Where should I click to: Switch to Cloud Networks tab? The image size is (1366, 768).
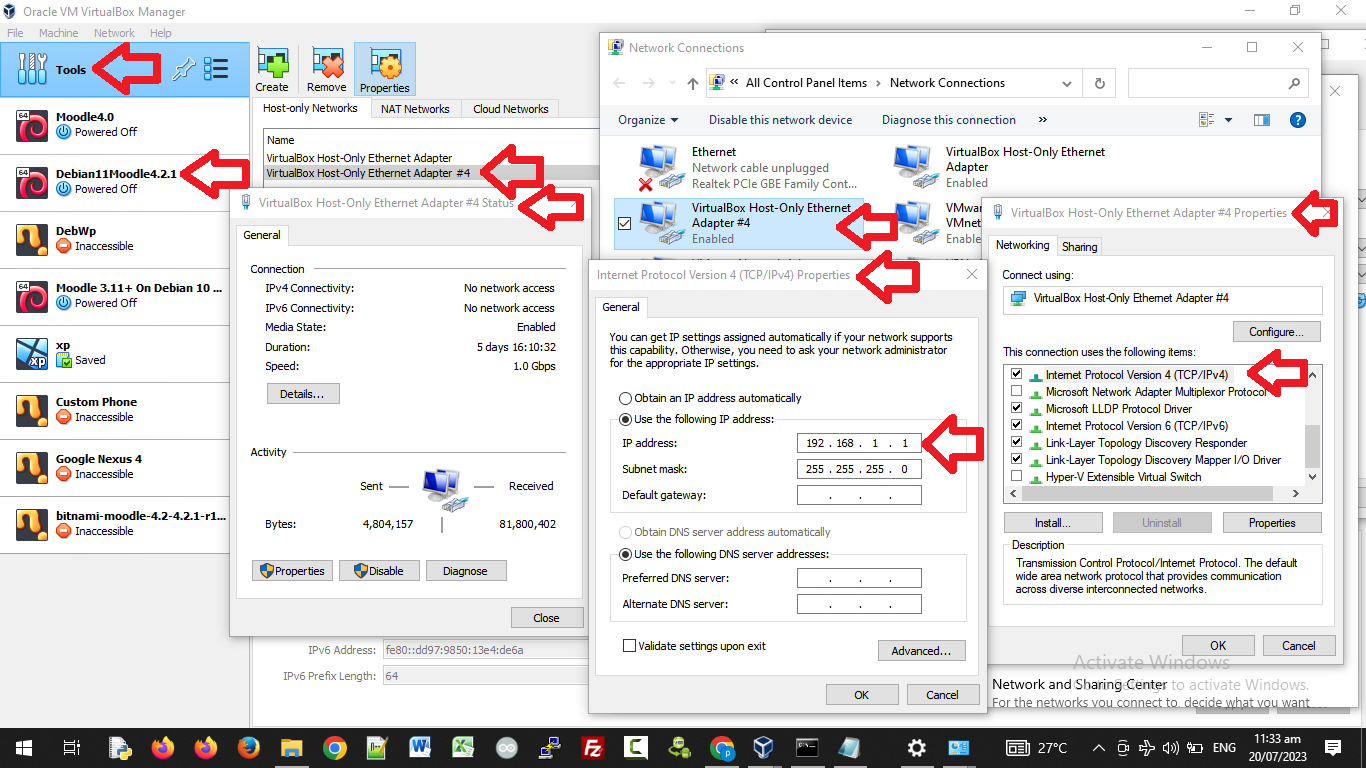[511, 109]
